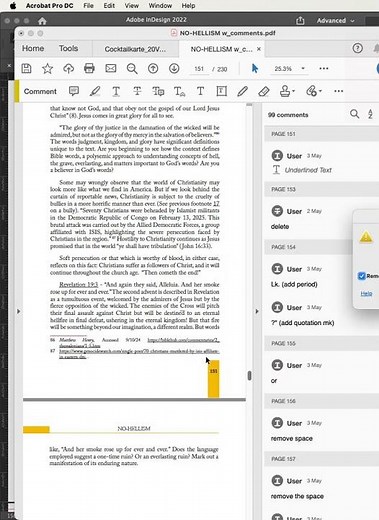The height and width of the screenshot is (520, 379).
Task: Sort comments using the A-Z icon
Action: pyautogui.click(x=370, y=114)
